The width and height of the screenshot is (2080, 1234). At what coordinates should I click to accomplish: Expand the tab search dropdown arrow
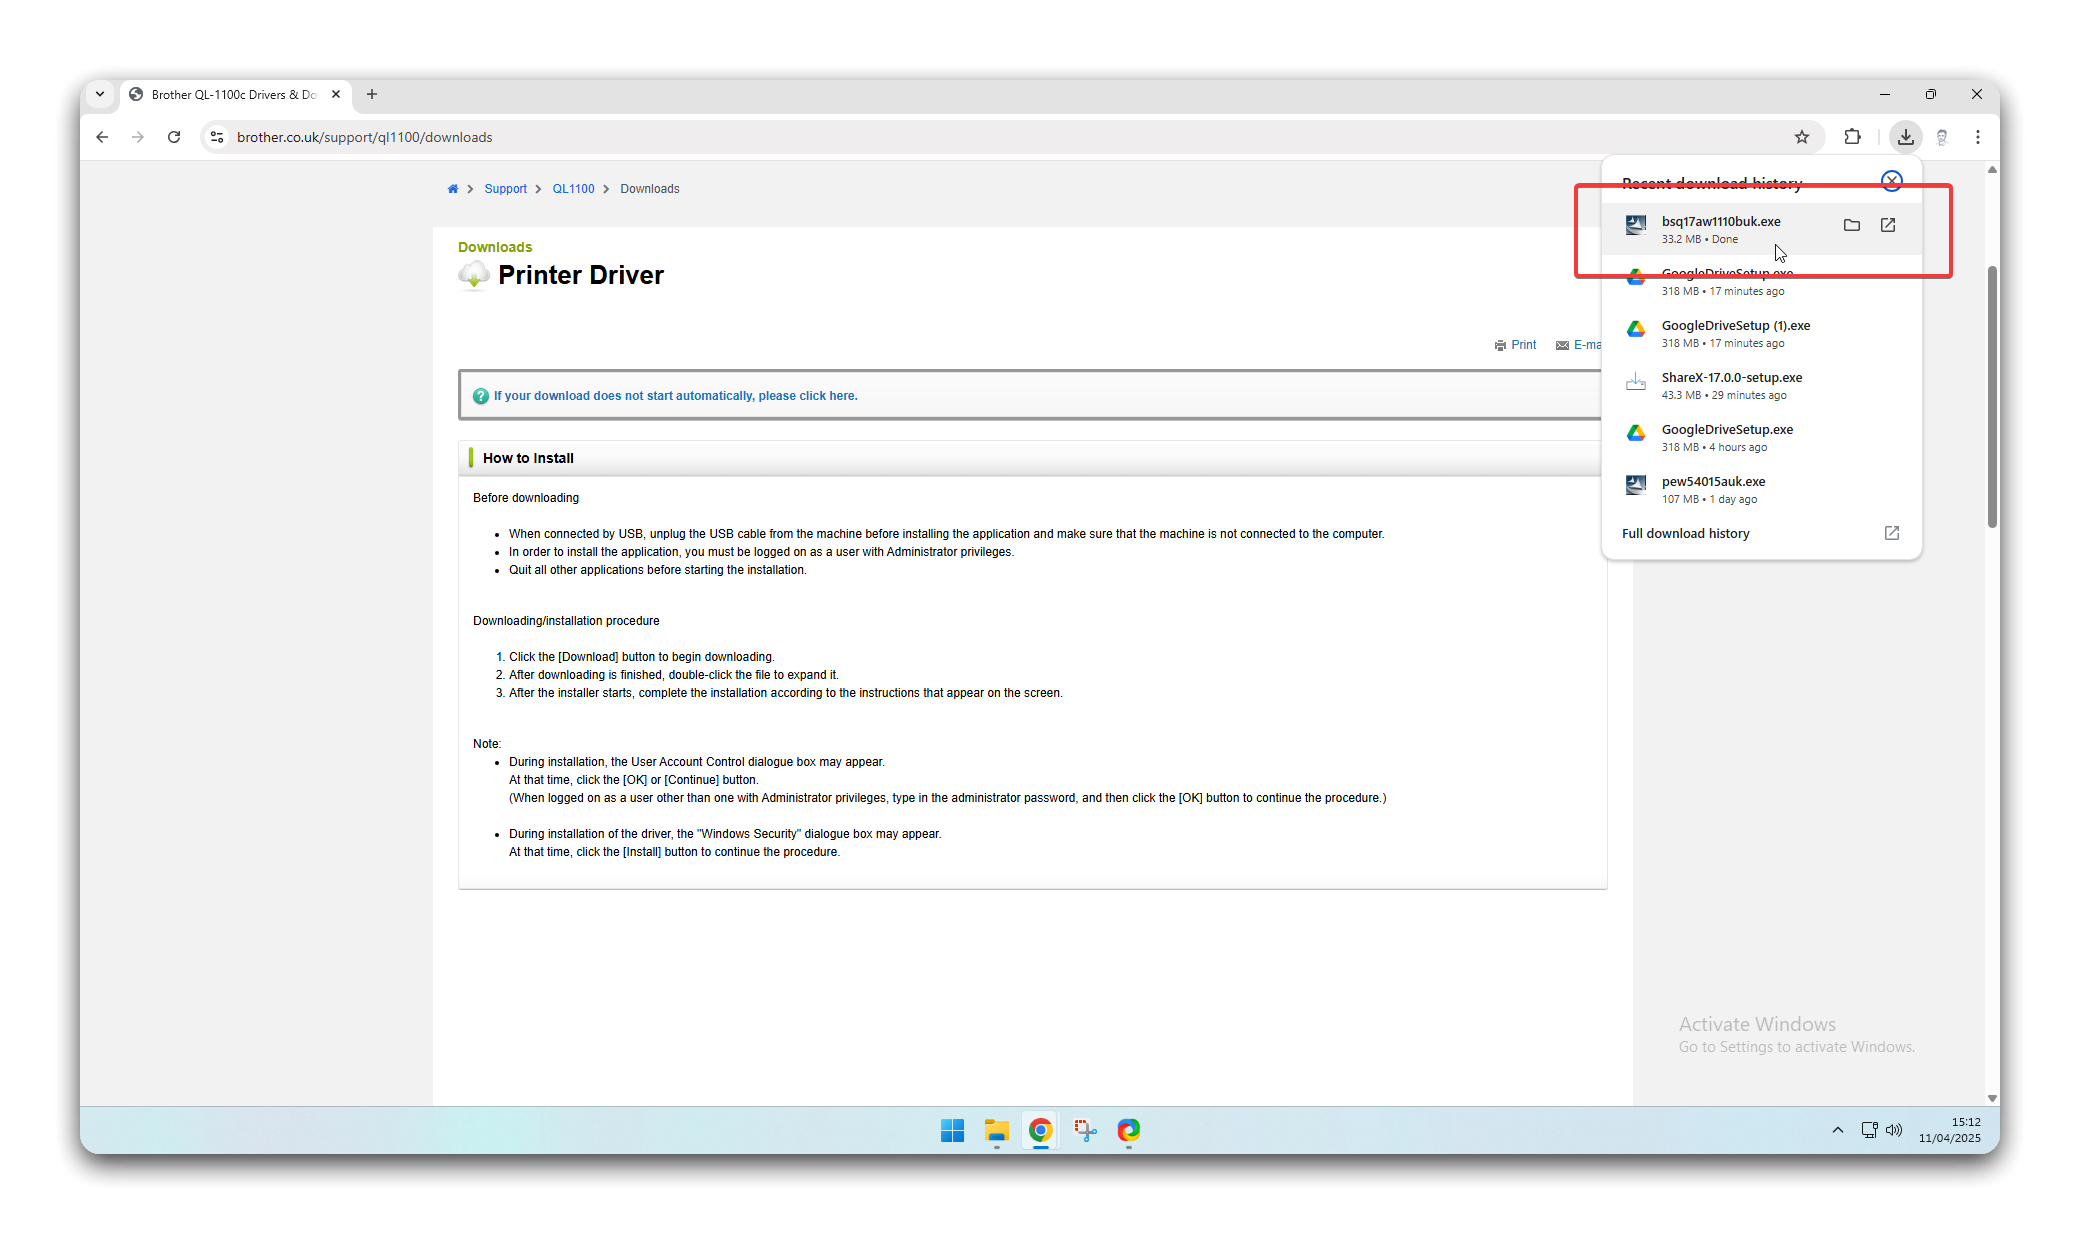pos(100,94)
